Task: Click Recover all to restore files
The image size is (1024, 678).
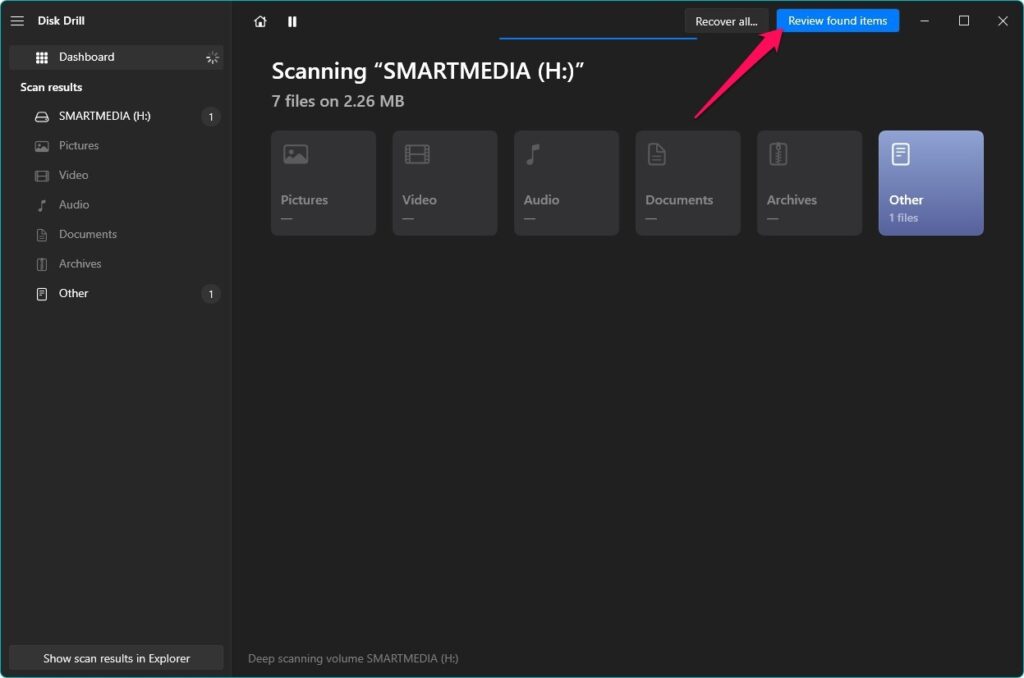Action: (726, 20)
